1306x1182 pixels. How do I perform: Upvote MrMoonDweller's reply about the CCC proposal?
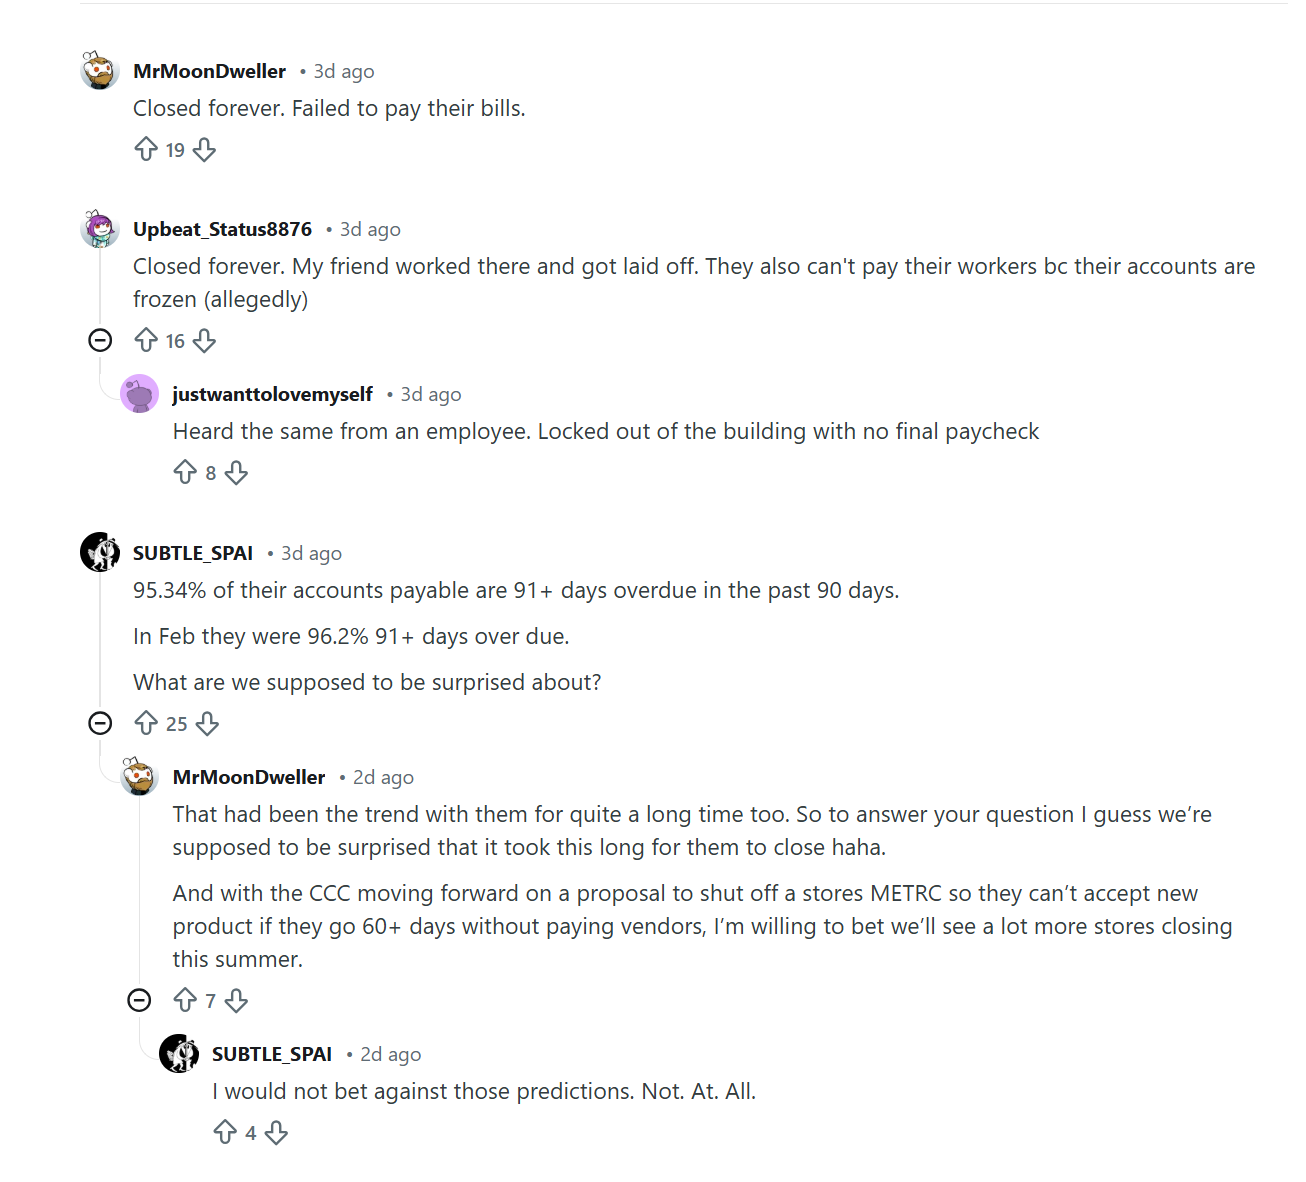(185, 1001)
